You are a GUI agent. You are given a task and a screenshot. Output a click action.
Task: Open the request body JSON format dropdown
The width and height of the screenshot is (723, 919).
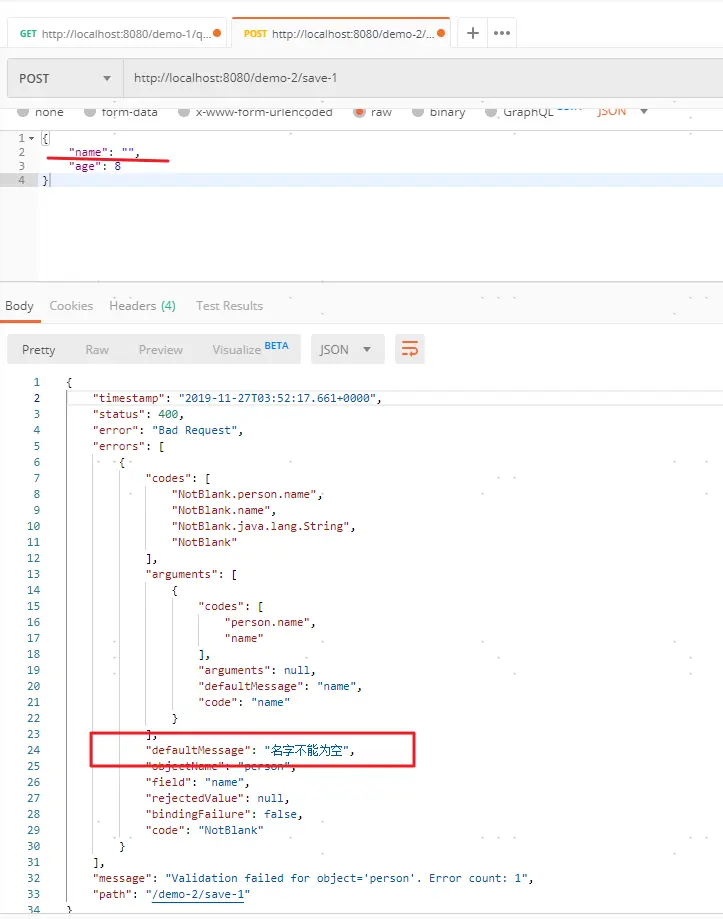[x=622, y=111]
